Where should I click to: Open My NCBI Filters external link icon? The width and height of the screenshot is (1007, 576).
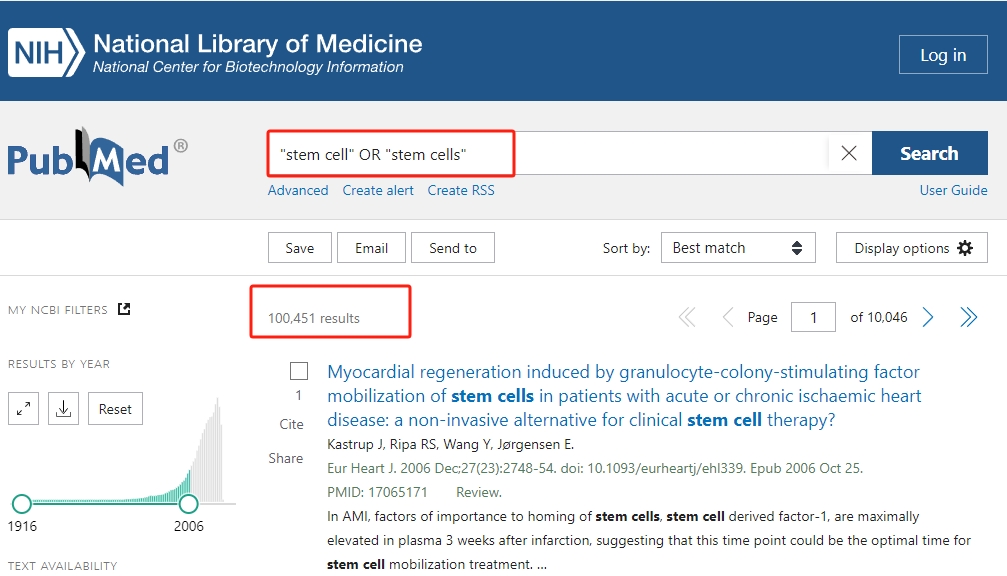point(124,309)
